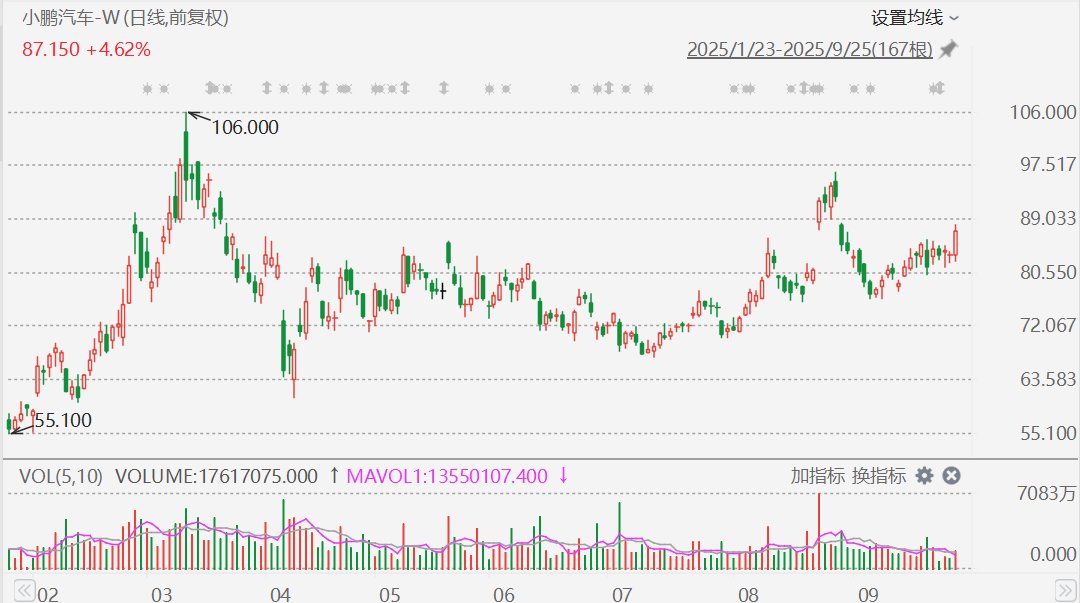Click the rightmost event marker above the chart

(937, 89)
